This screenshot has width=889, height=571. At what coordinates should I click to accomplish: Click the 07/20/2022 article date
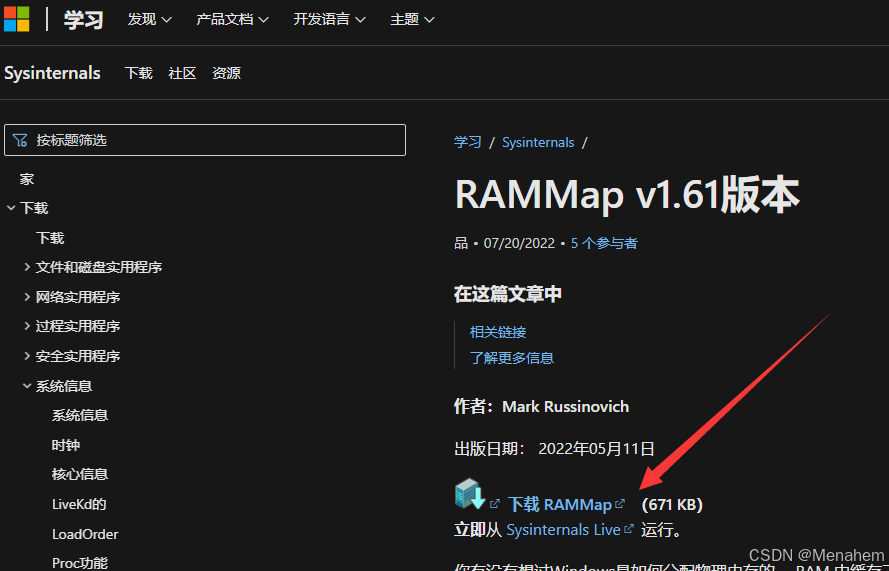519,243
